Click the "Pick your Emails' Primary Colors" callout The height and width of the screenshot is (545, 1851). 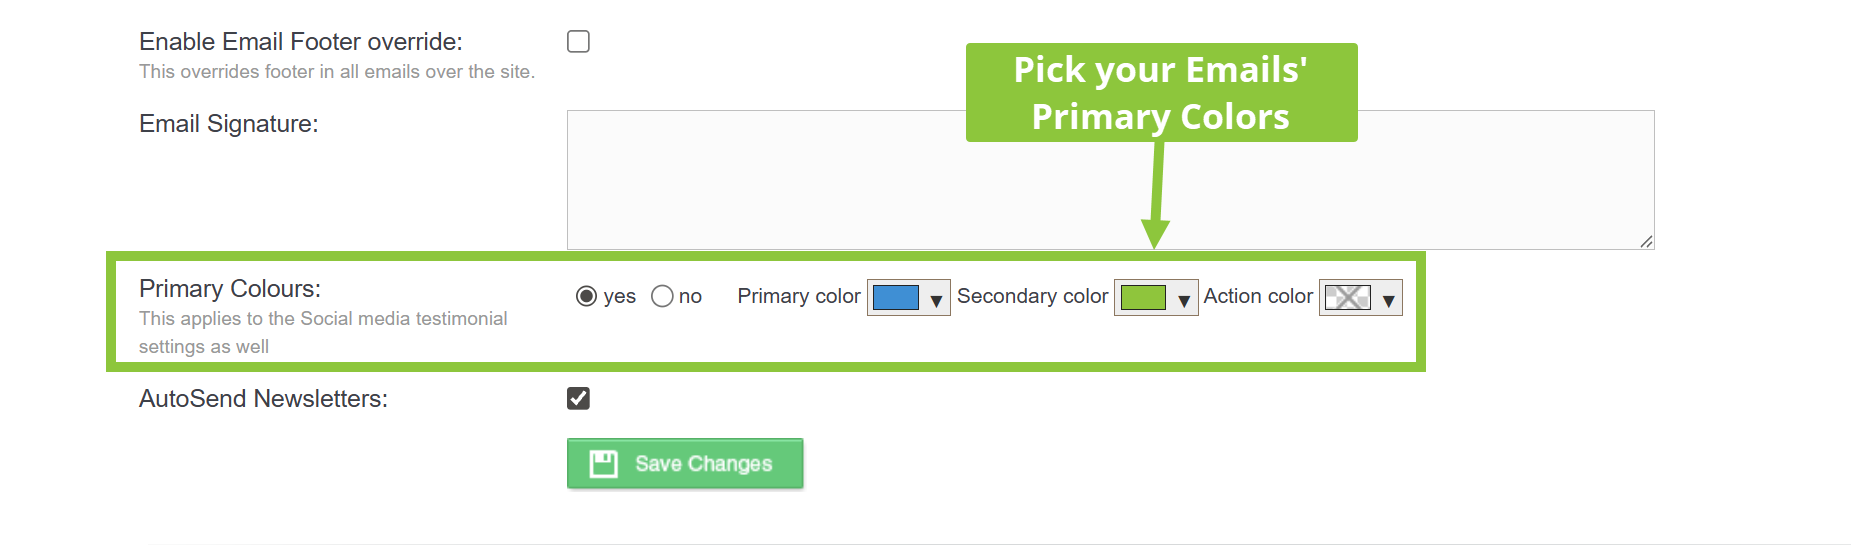coord(1161,93)
